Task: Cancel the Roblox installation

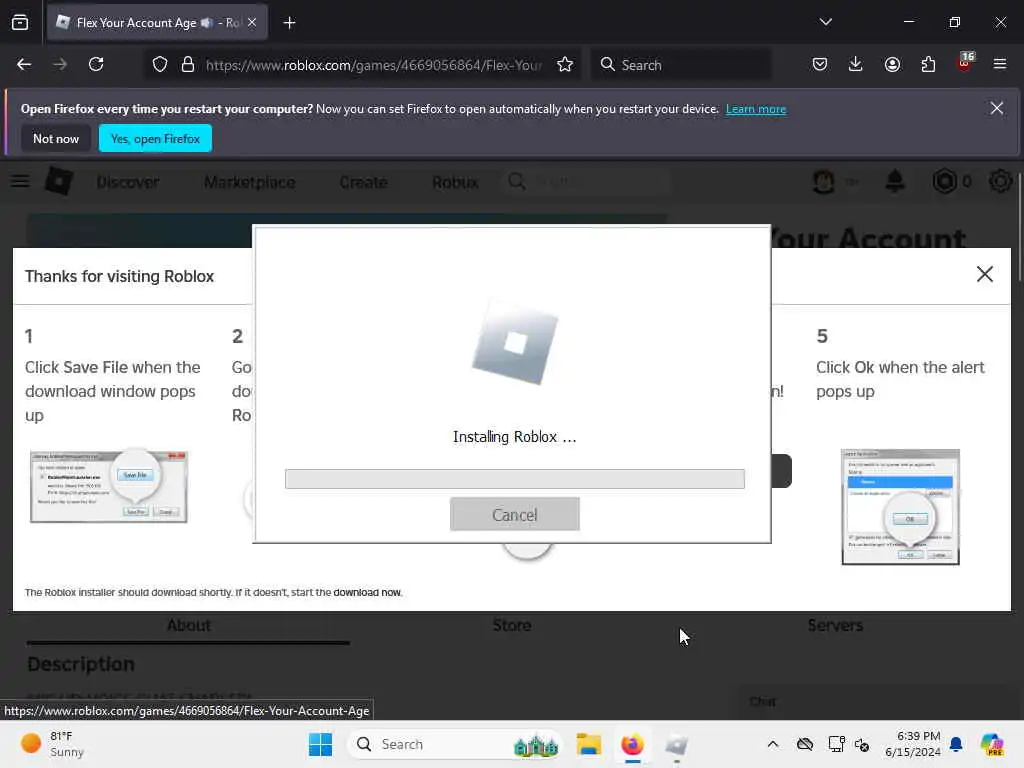Action: point(515,515)
